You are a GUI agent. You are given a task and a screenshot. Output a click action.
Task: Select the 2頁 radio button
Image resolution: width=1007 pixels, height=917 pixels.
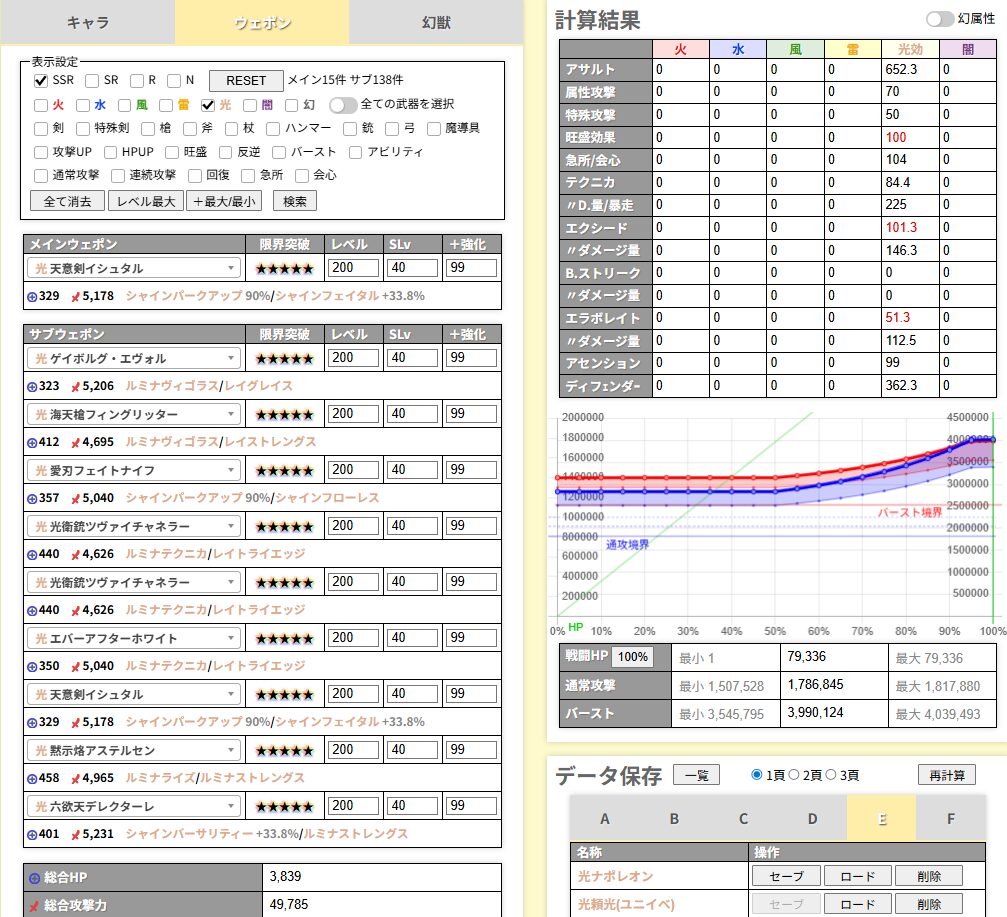click(x=796, y=775)
